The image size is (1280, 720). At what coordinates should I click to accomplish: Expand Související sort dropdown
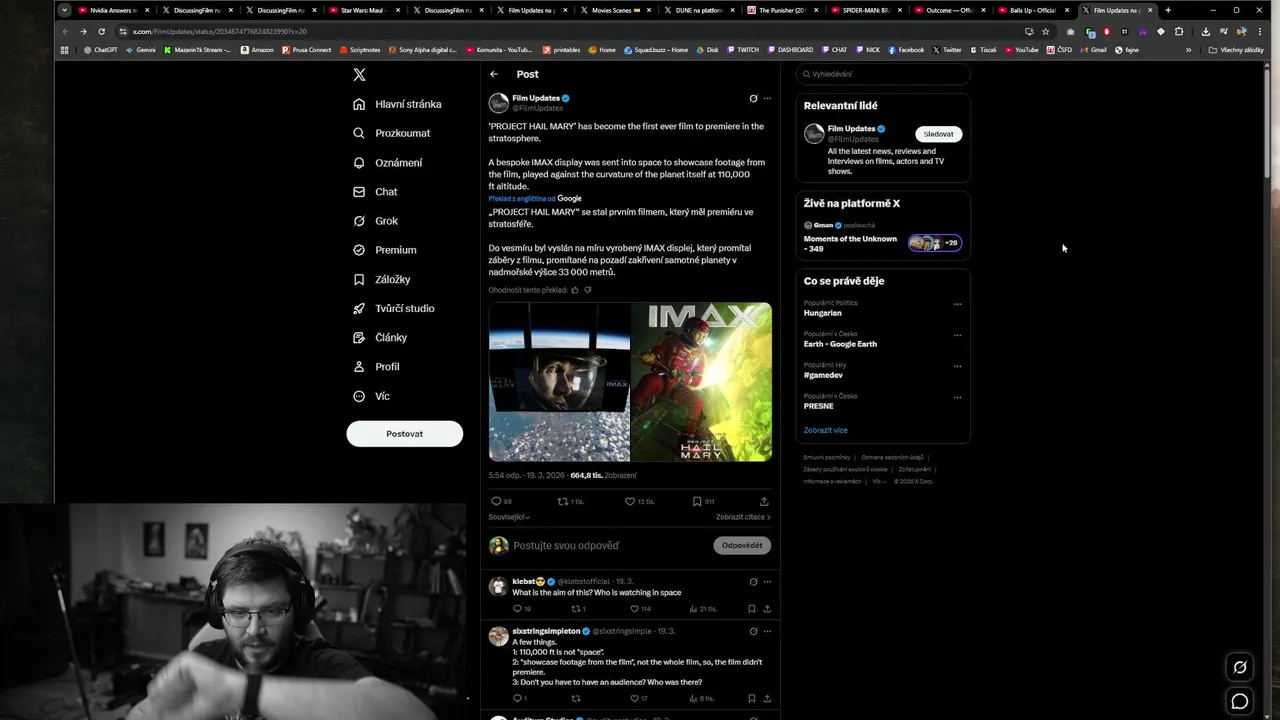tap(509, 517)
